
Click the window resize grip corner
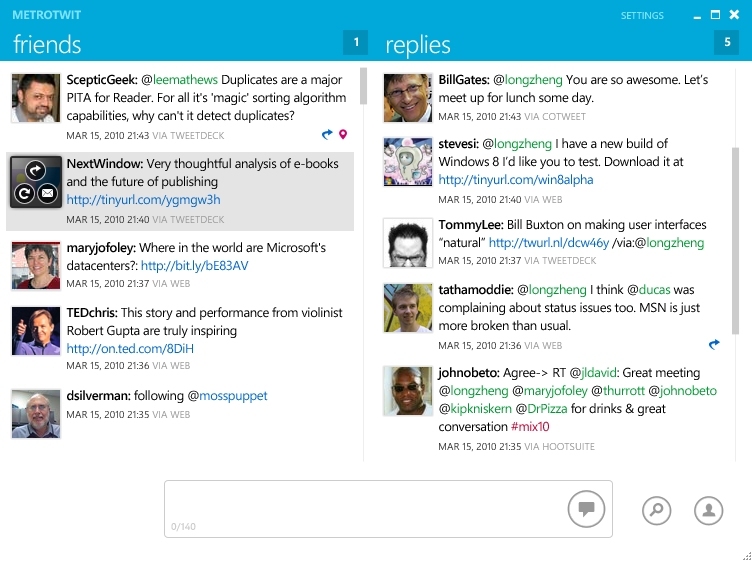click(746, 557)
